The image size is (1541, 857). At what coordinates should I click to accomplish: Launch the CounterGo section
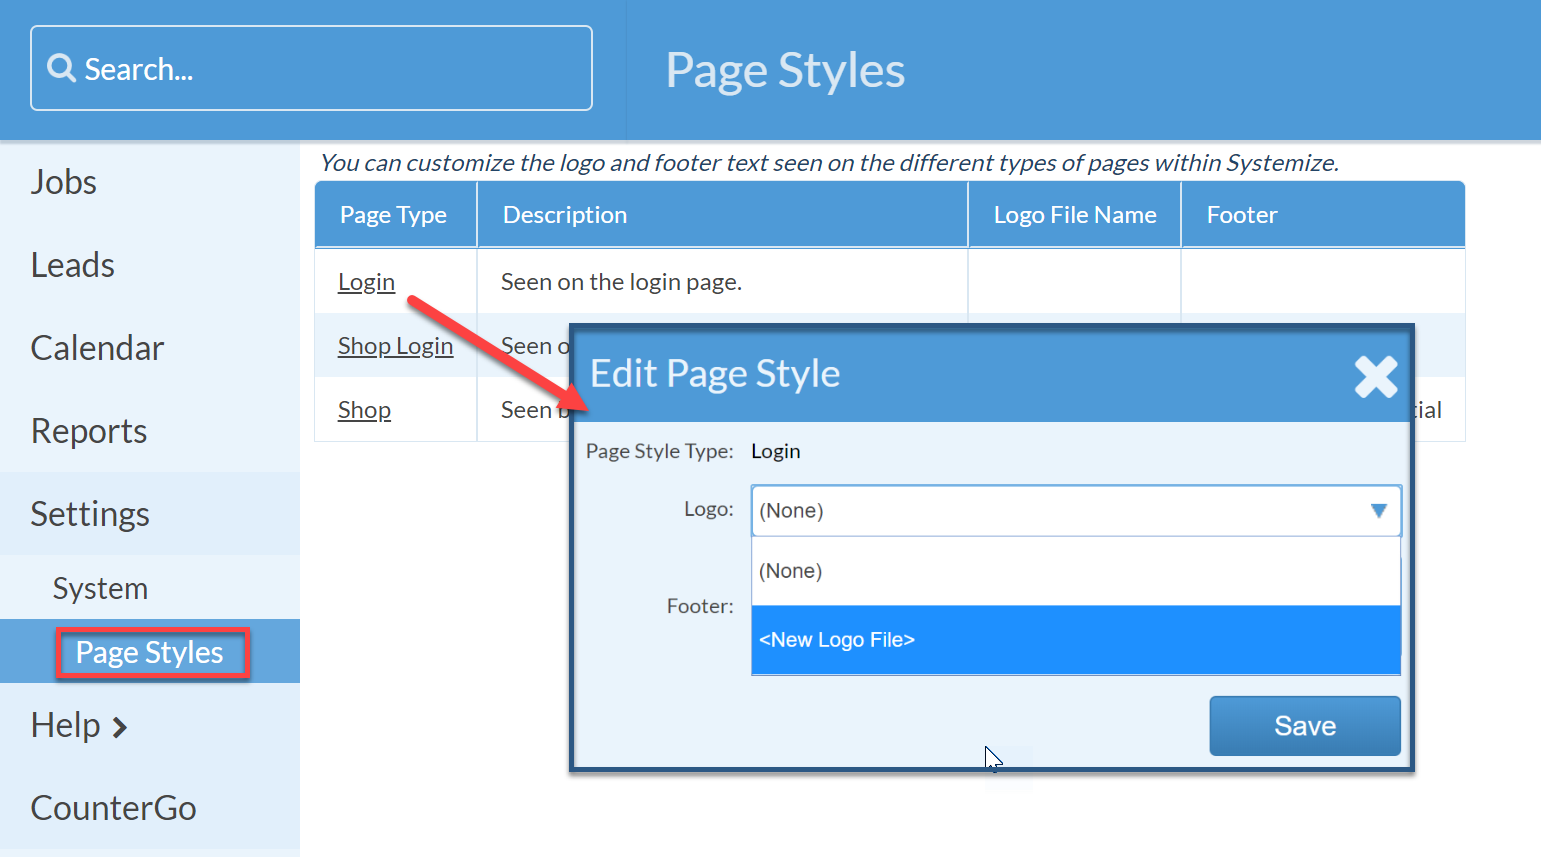[x=113, y=808]
